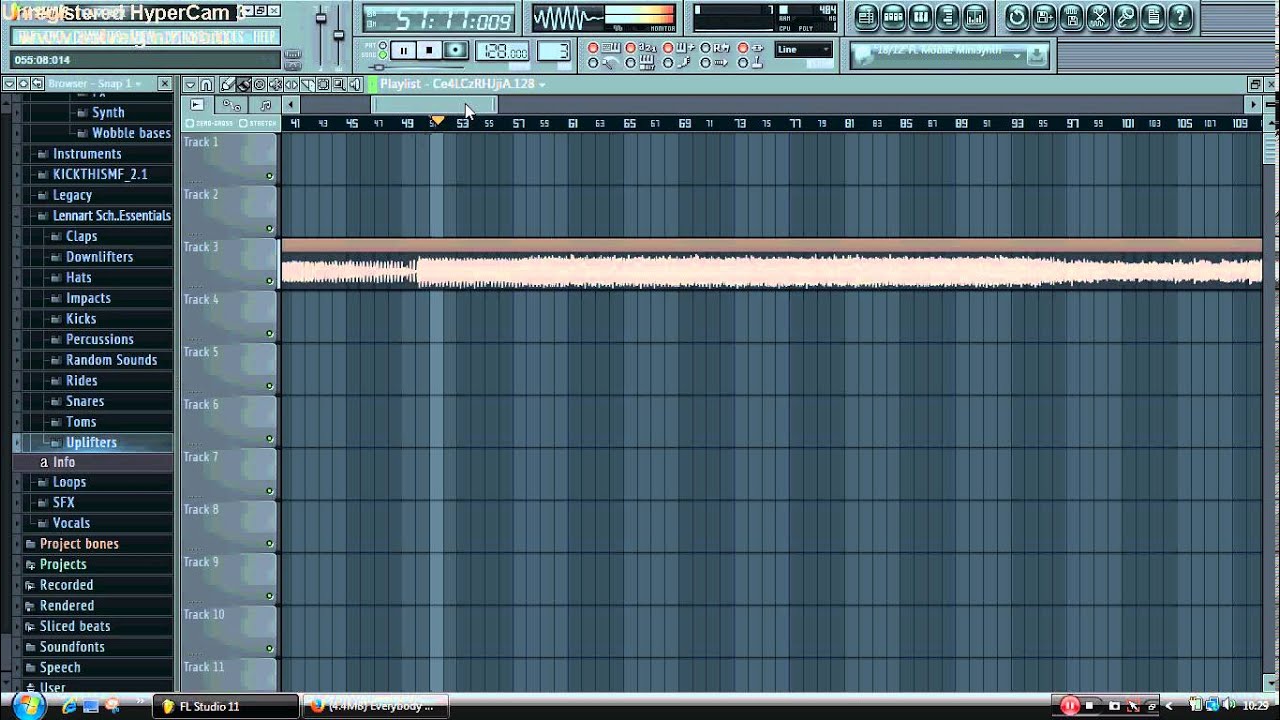Click the tempo 128.000 display

(502, 51)
